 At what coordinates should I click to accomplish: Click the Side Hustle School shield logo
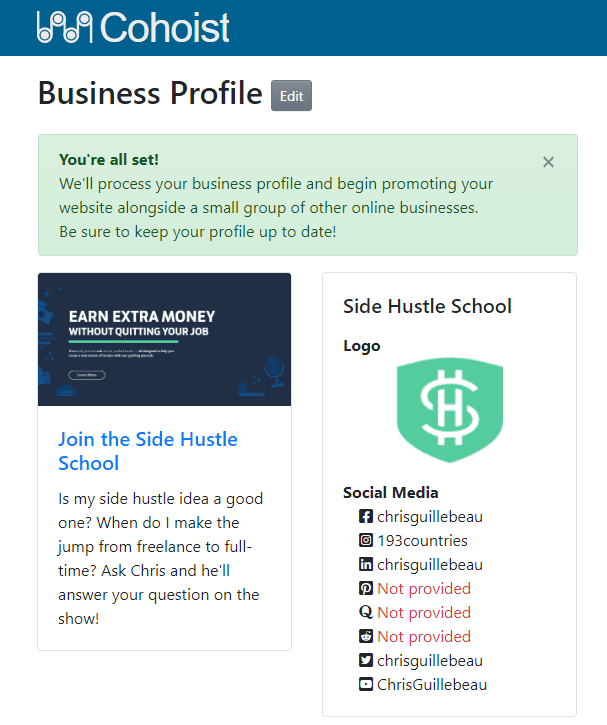click(x=450, y=410)
